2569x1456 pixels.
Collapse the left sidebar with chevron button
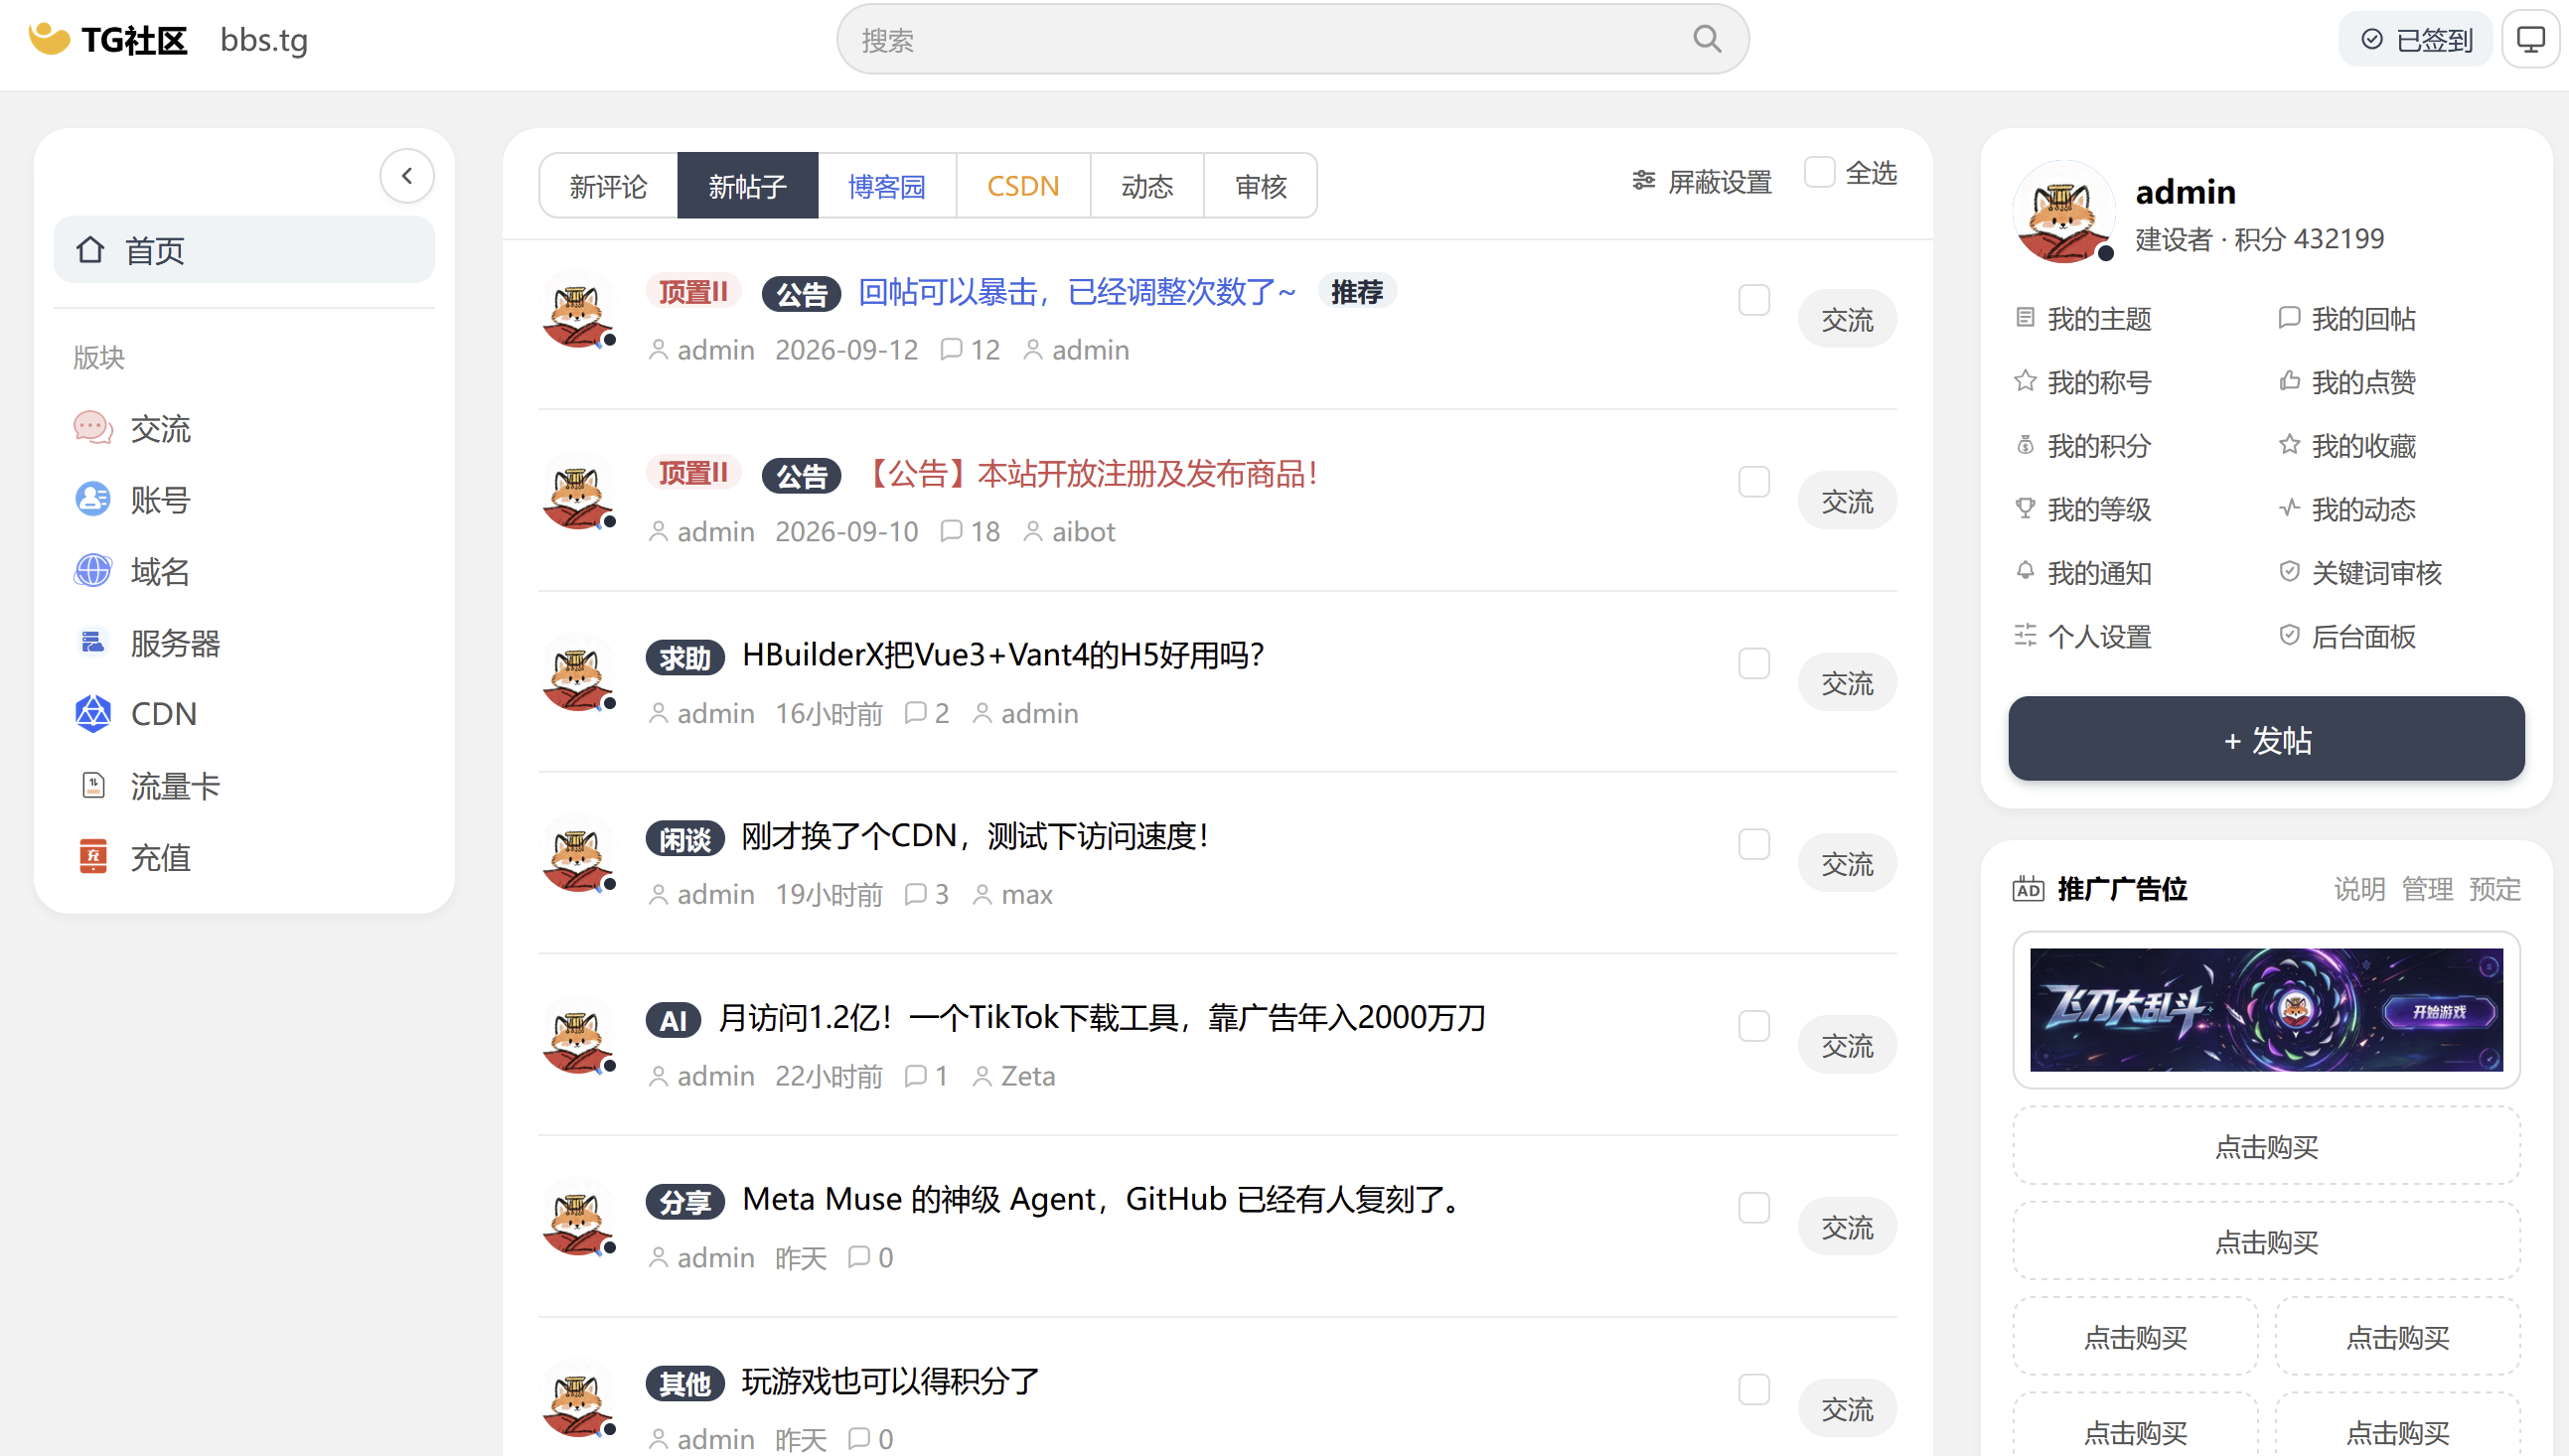pos(407,176)
